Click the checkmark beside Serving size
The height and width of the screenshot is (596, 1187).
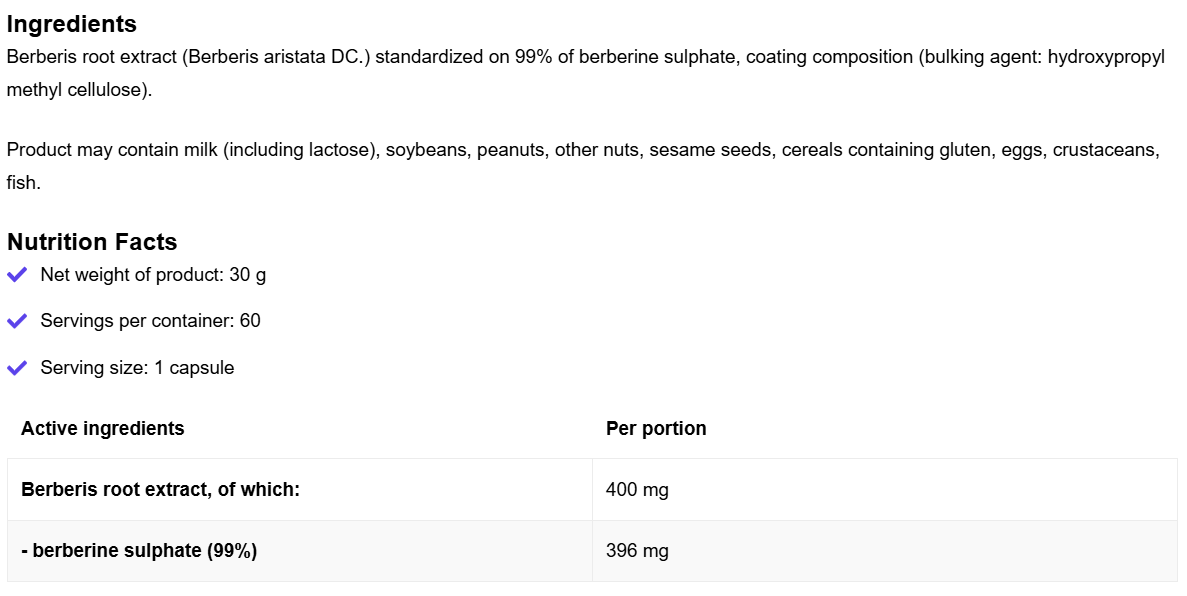pos(17,368)
